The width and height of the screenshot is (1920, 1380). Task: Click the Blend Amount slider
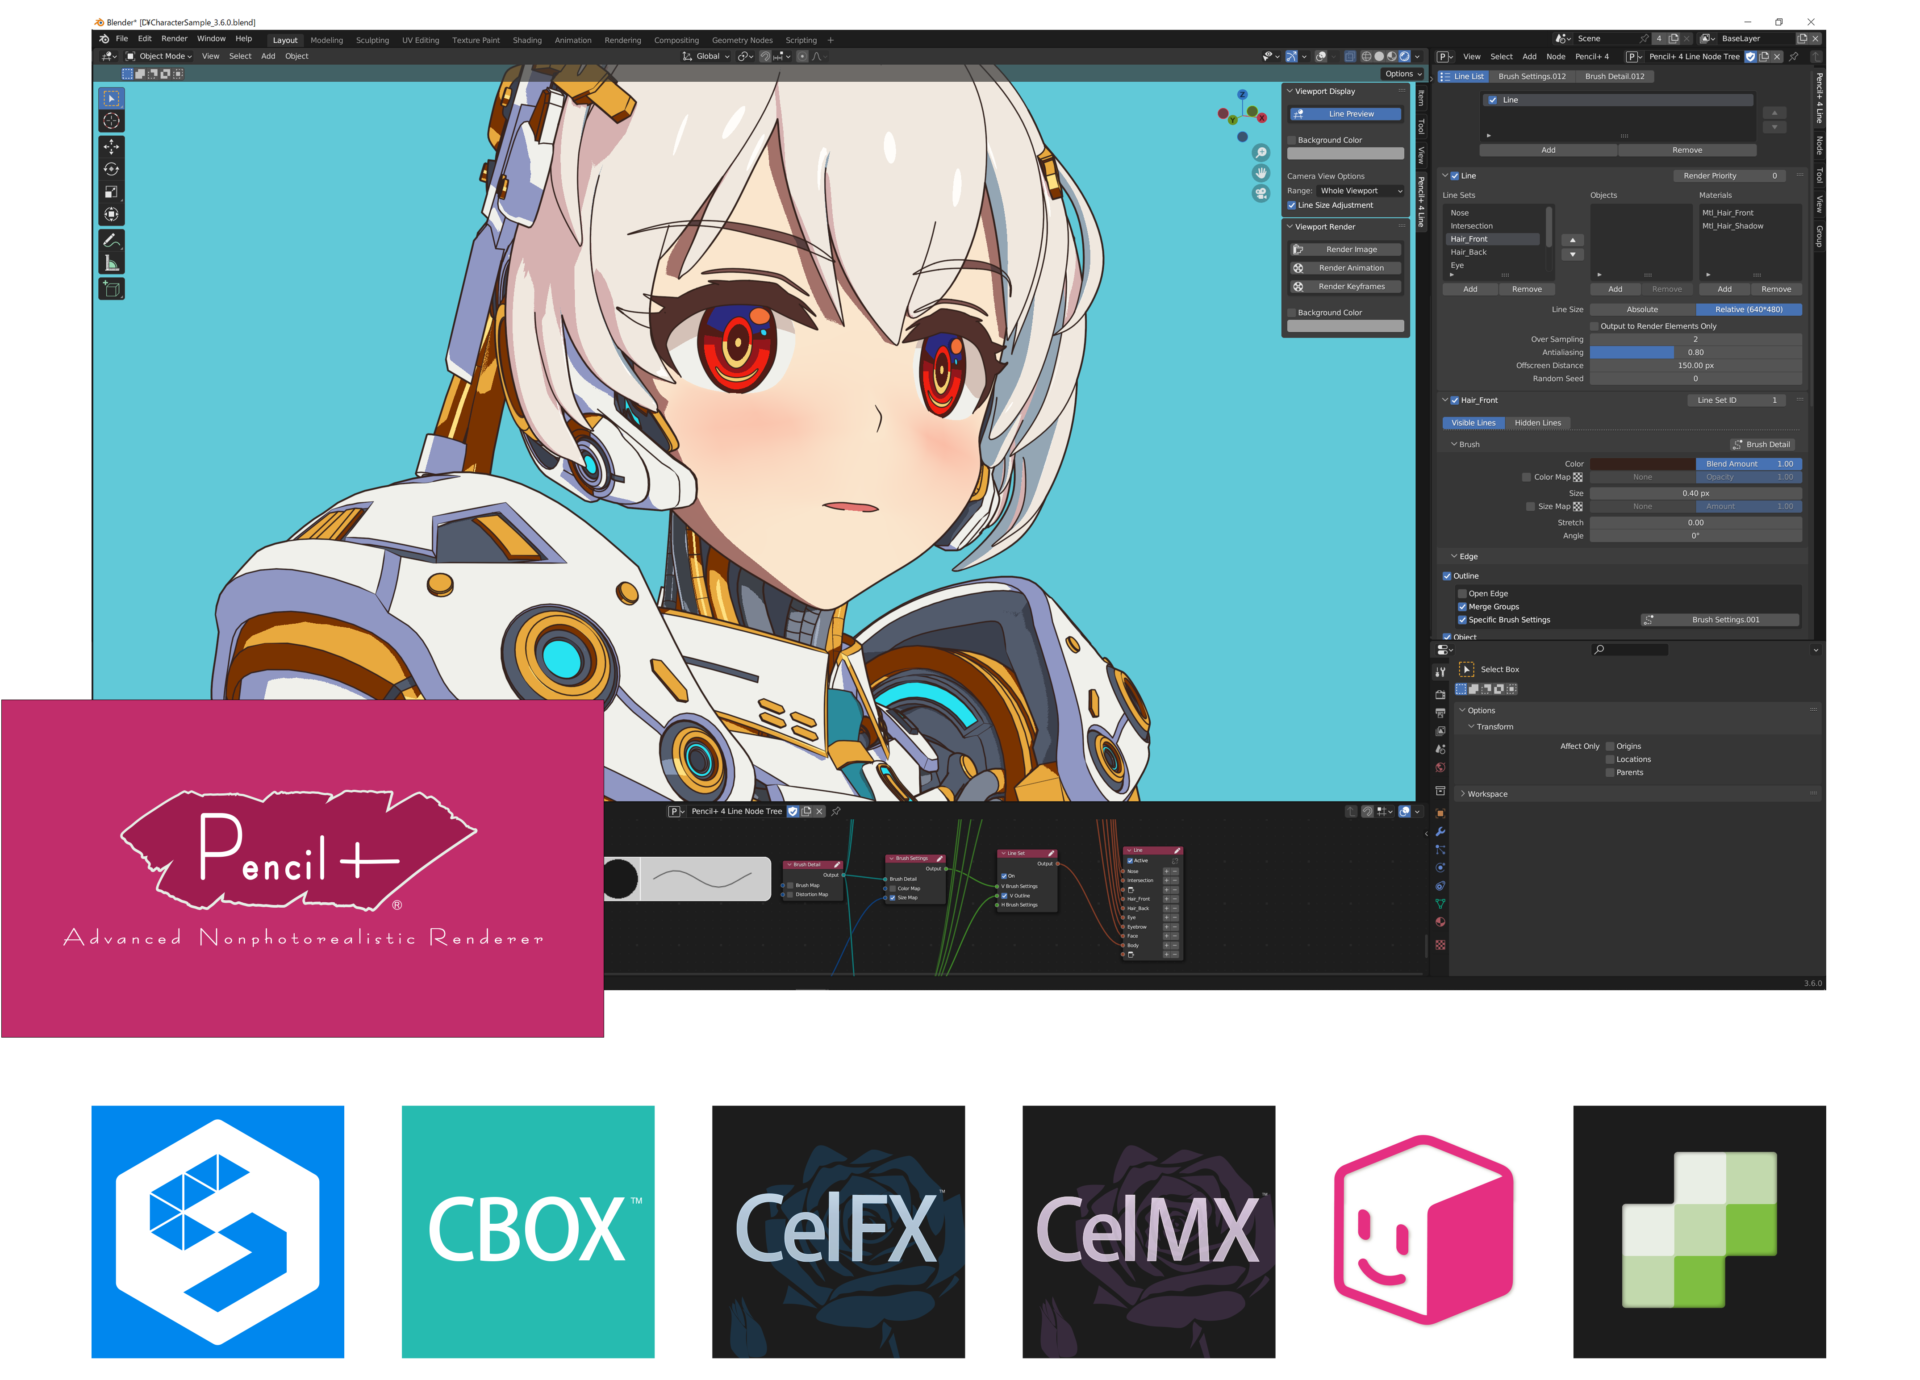[x=1749, y=464]
